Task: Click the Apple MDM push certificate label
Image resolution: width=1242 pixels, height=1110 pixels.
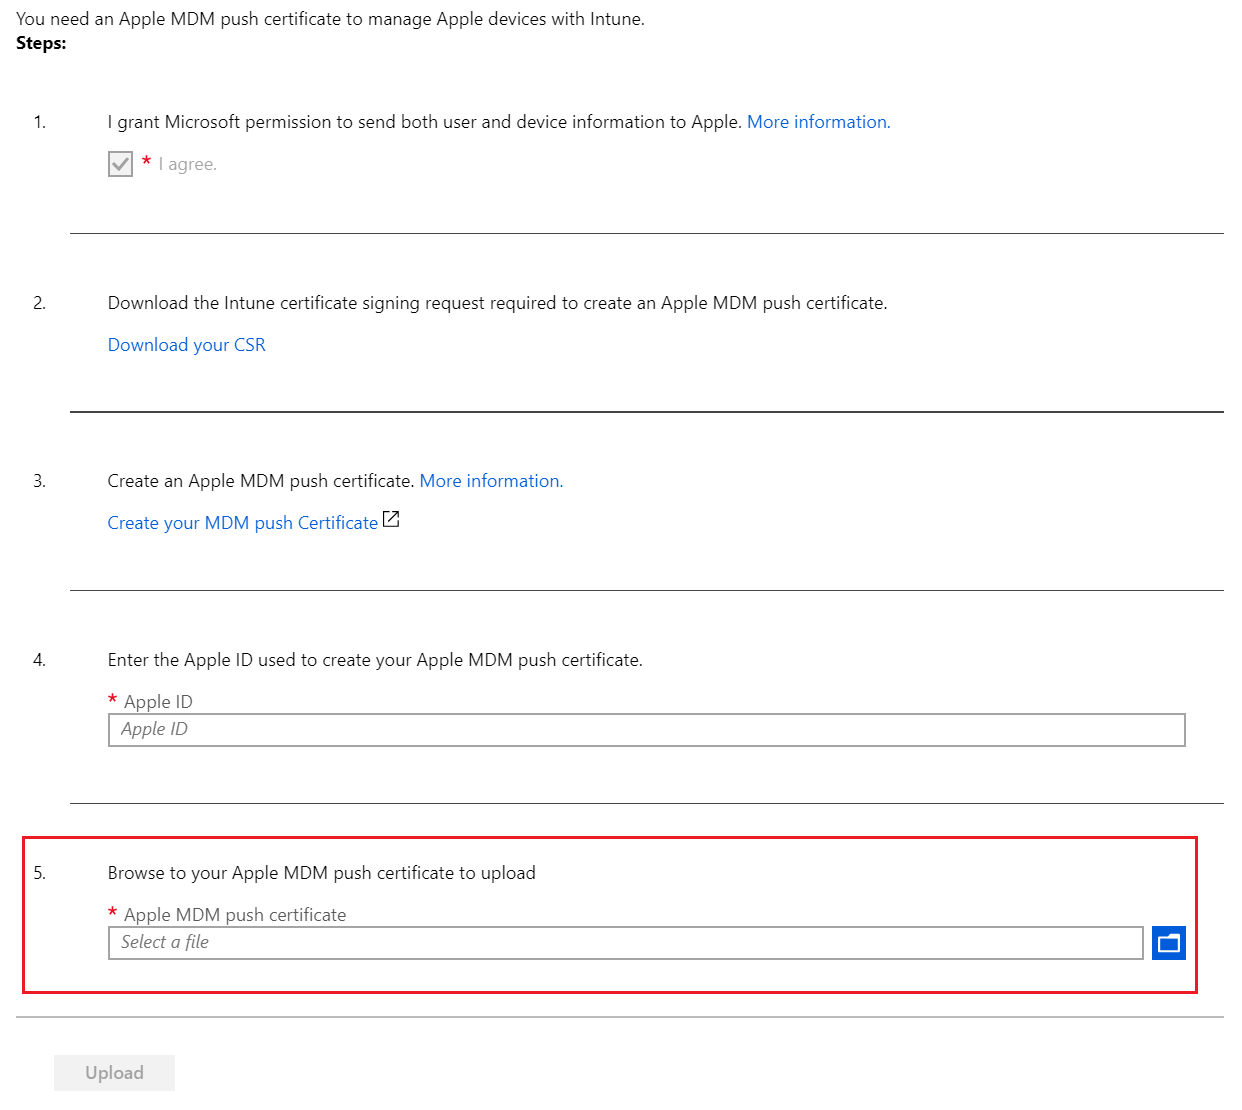Action: (x=235, y=915)
